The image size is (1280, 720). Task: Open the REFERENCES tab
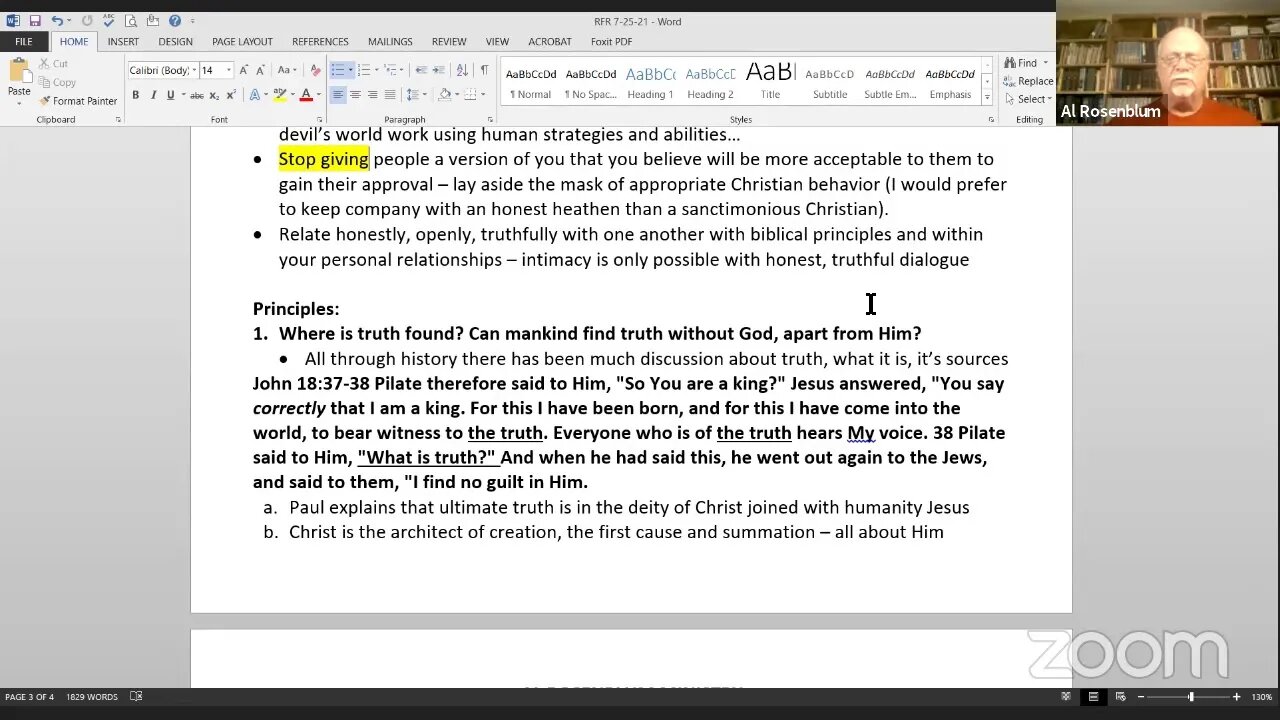[320, 41]
